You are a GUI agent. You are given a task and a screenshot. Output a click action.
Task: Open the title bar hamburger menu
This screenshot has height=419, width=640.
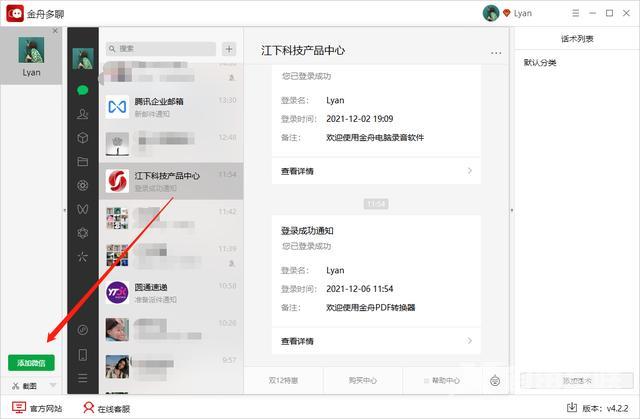click(576, 13)
